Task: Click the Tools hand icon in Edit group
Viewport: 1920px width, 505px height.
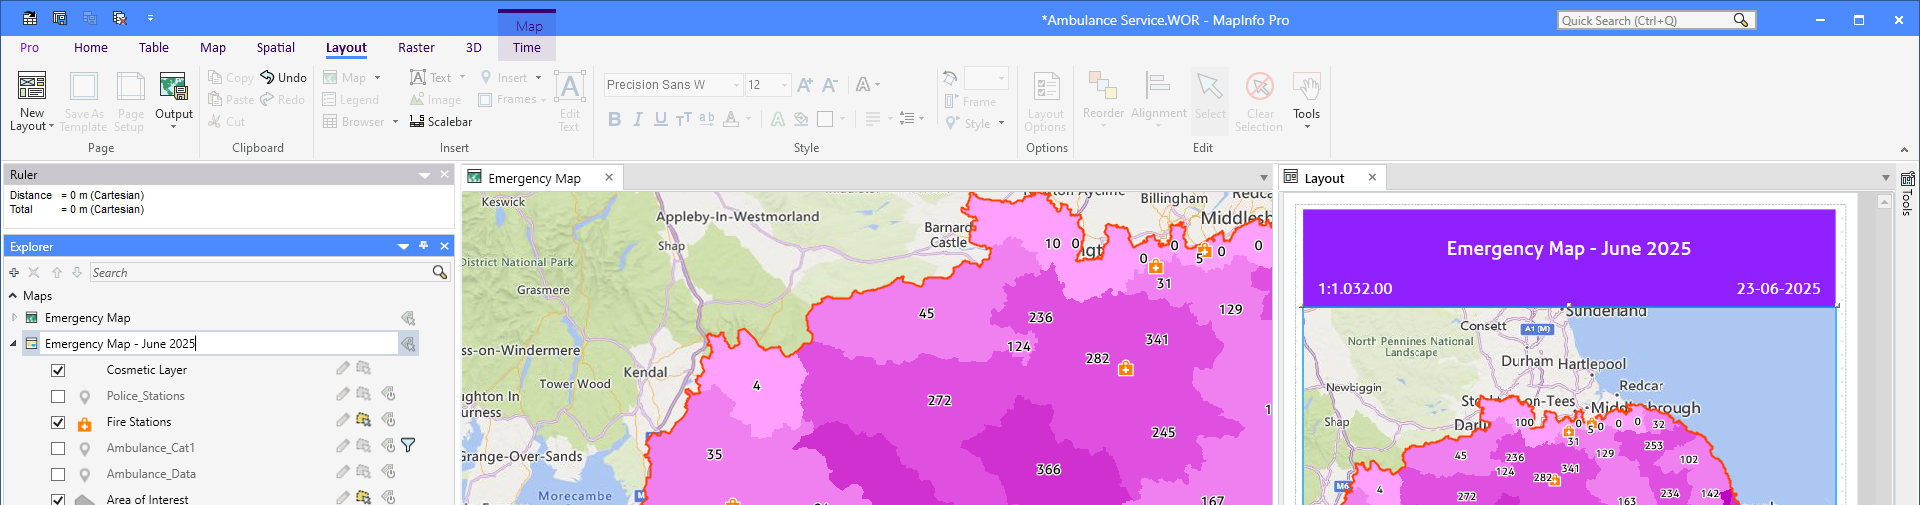Action: (1306, 86)
